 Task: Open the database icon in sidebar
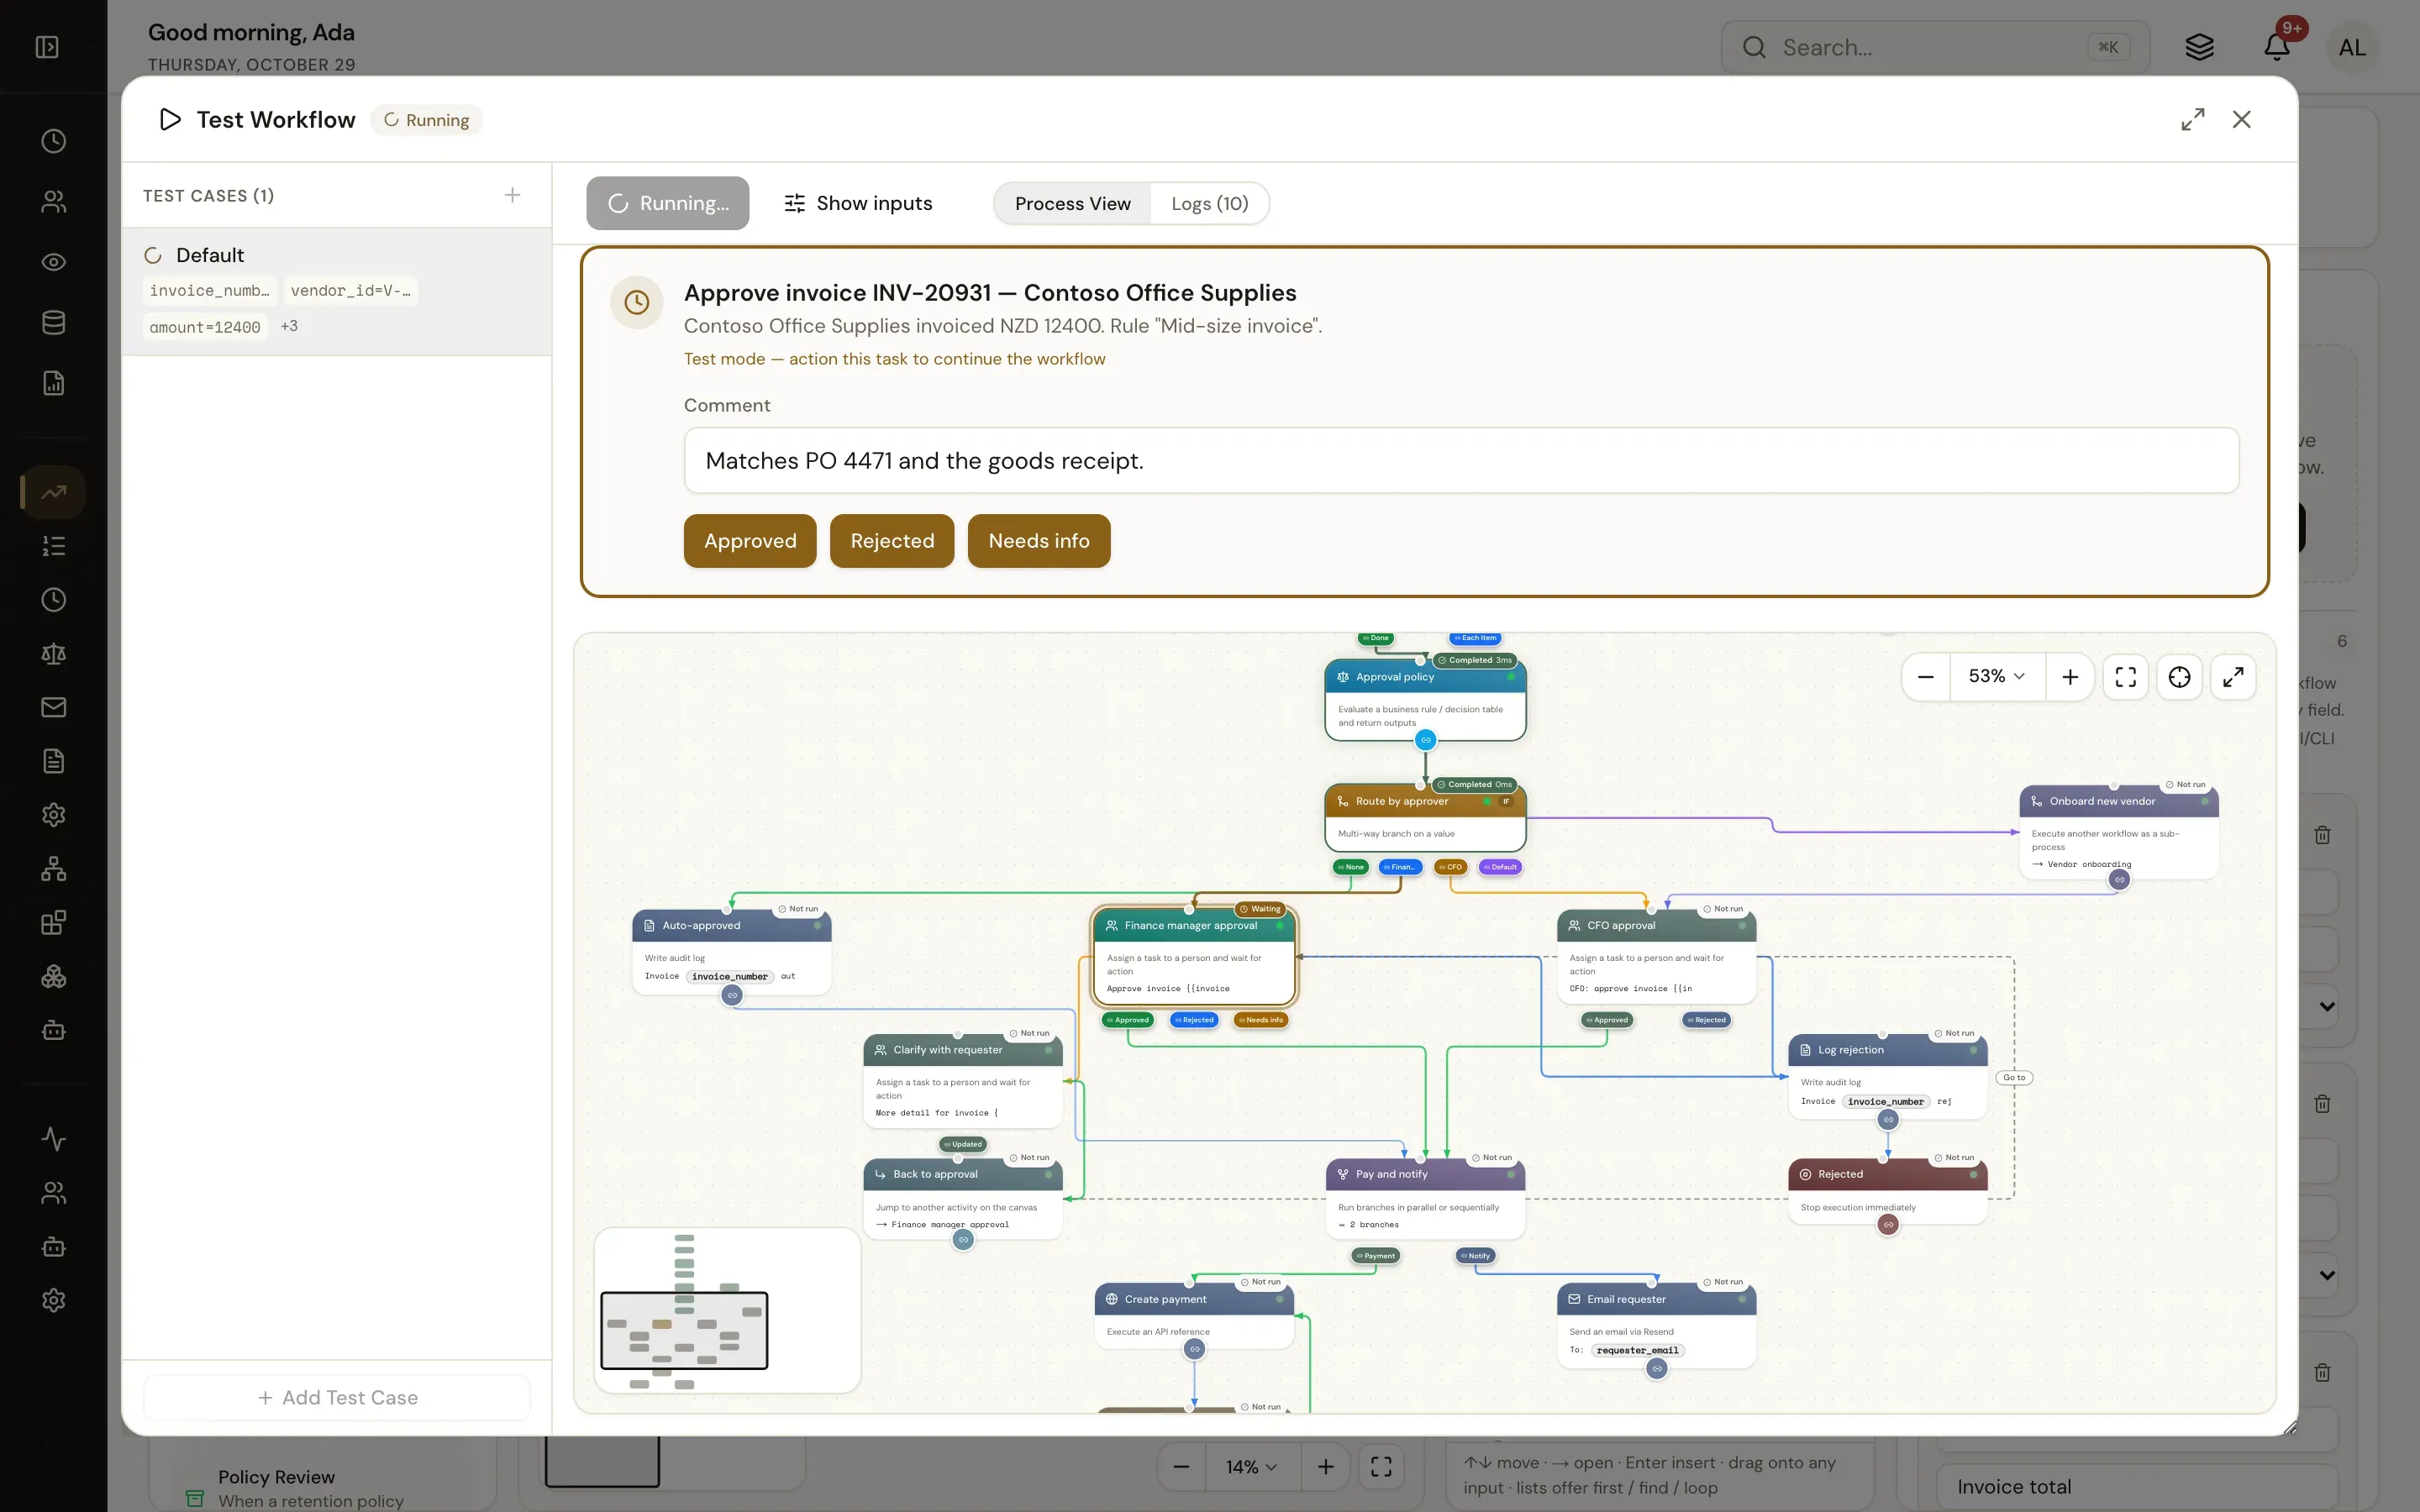point(54,323)
